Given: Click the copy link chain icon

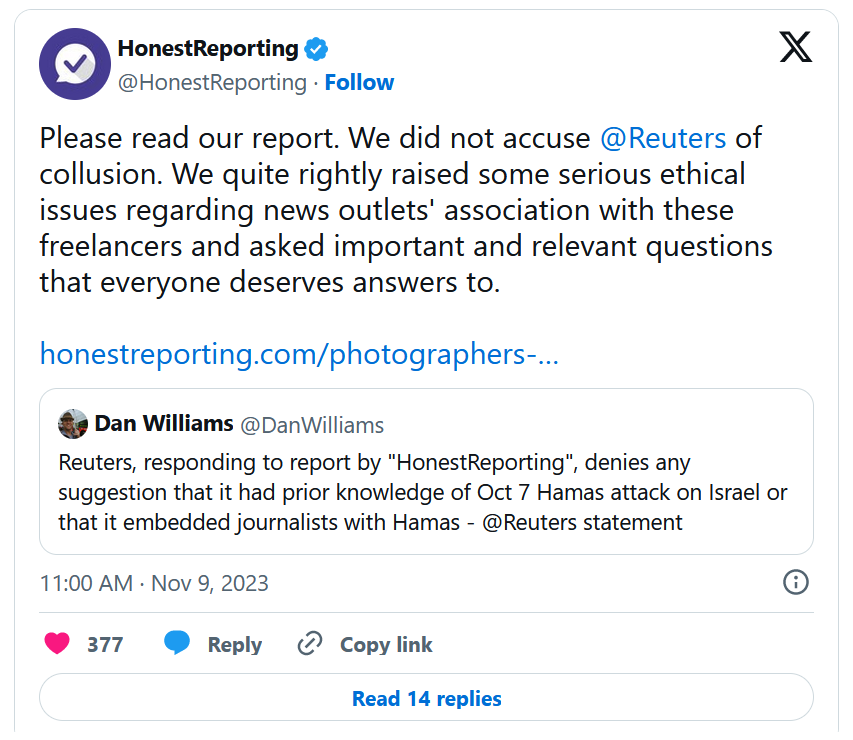Looking at the screenshot, I should [310, 644].
